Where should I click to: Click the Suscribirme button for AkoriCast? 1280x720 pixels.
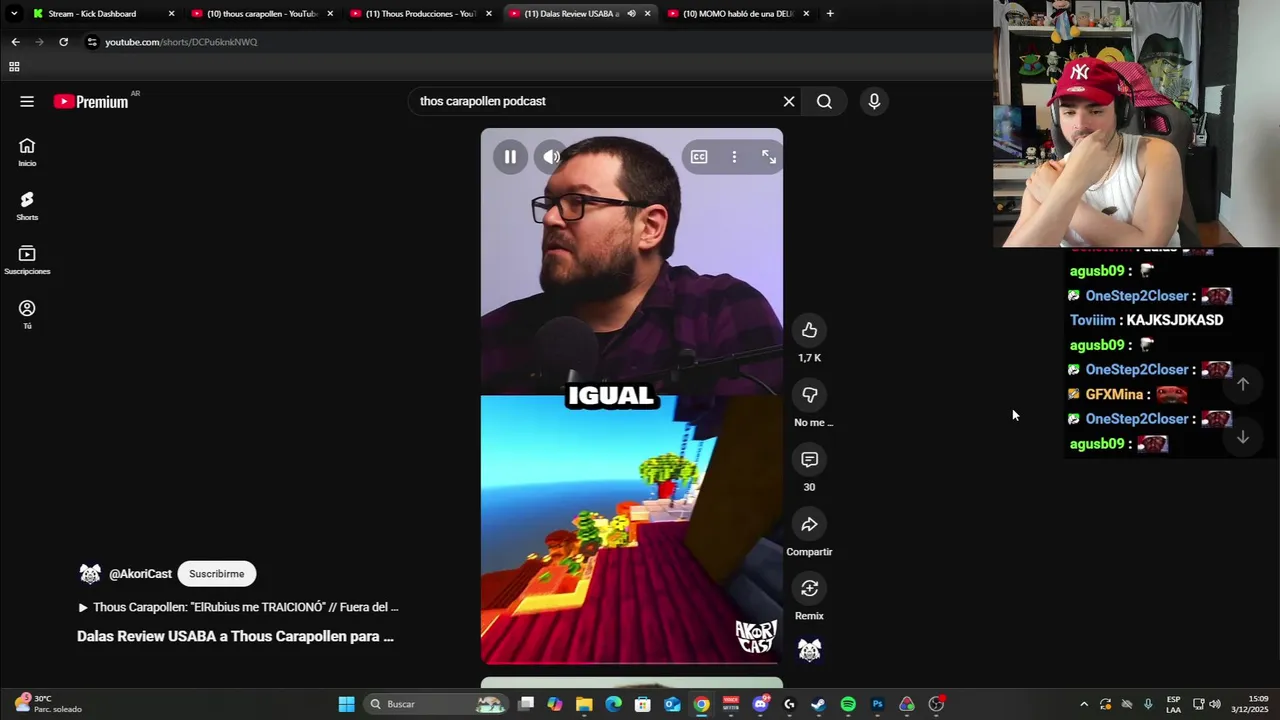217,574
